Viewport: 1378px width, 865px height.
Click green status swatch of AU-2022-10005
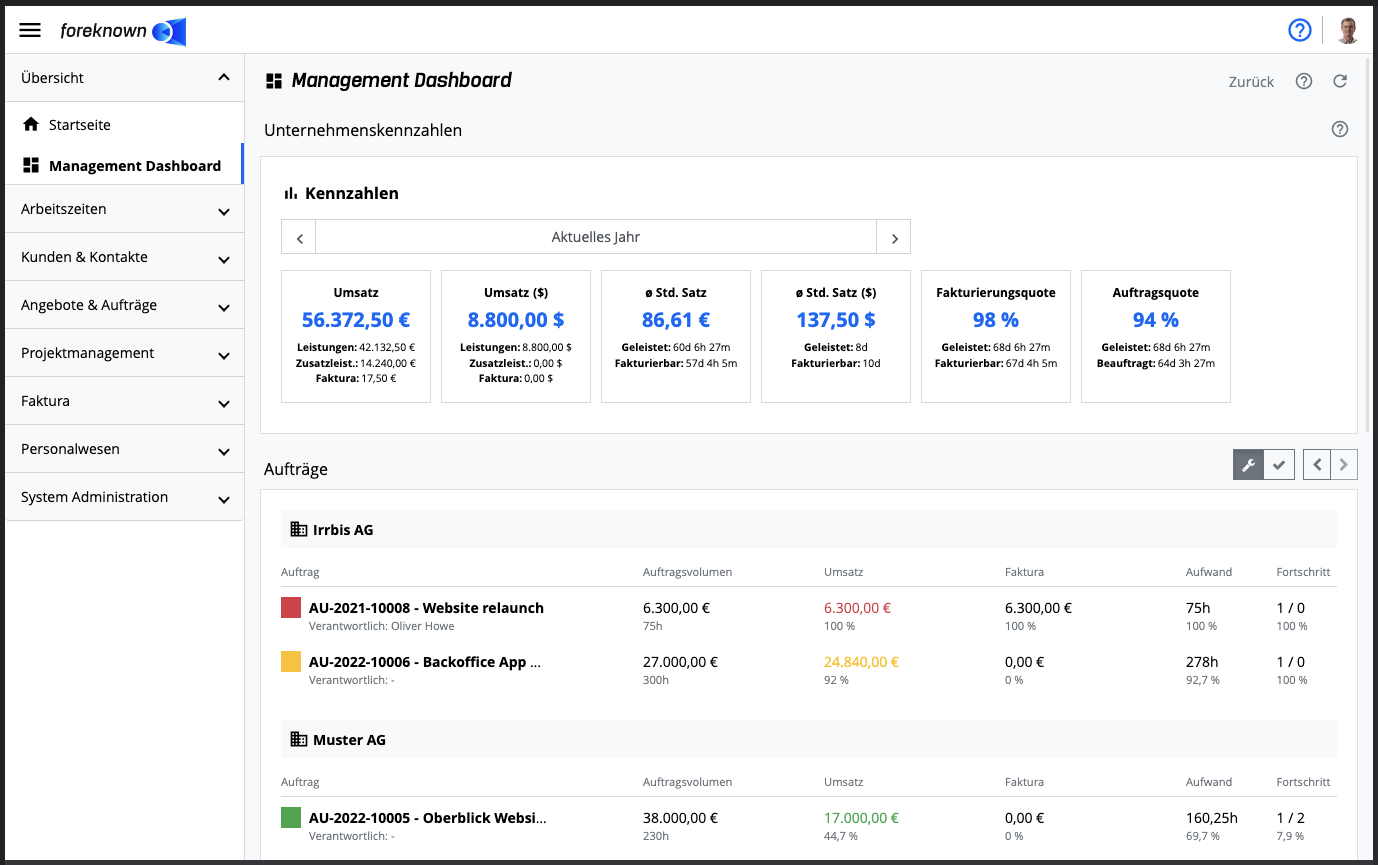pos(291,817)
